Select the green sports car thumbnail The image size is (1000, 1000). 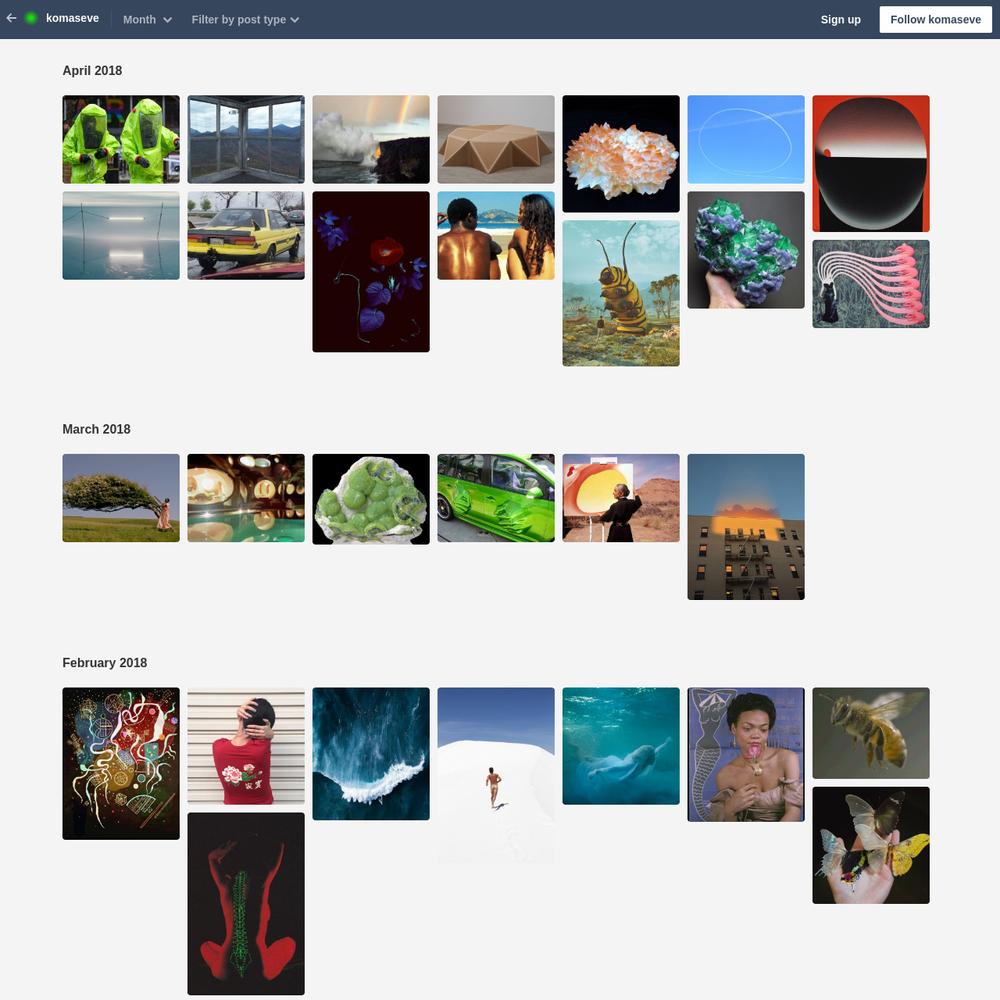pos(496,498)
